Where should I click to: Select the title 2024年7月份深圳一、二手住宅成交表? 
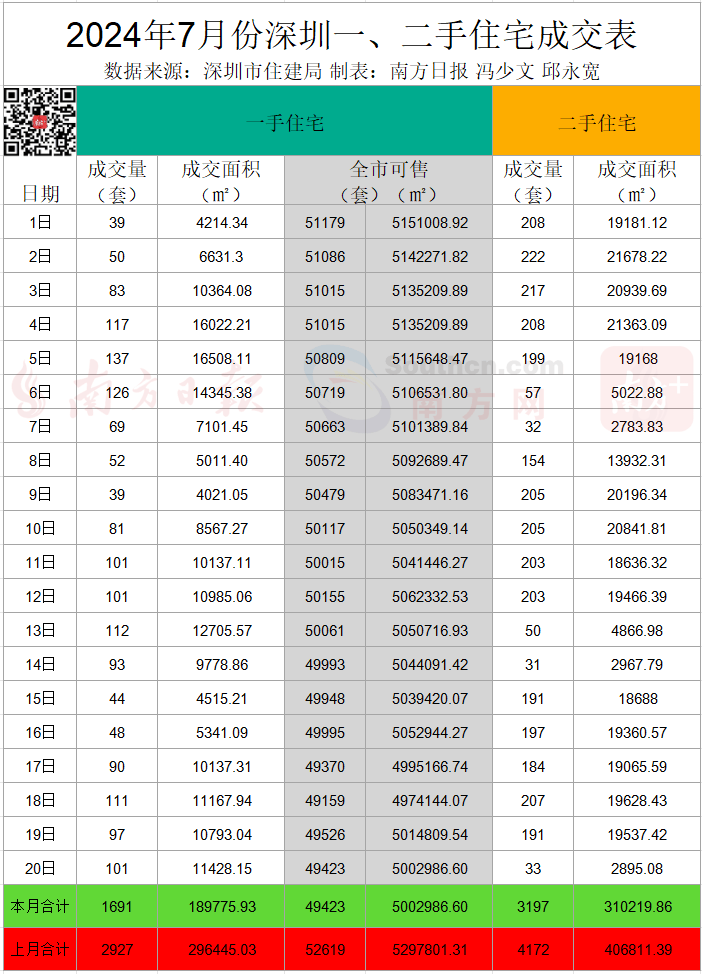pyautogui.click(x=352, y=35)
